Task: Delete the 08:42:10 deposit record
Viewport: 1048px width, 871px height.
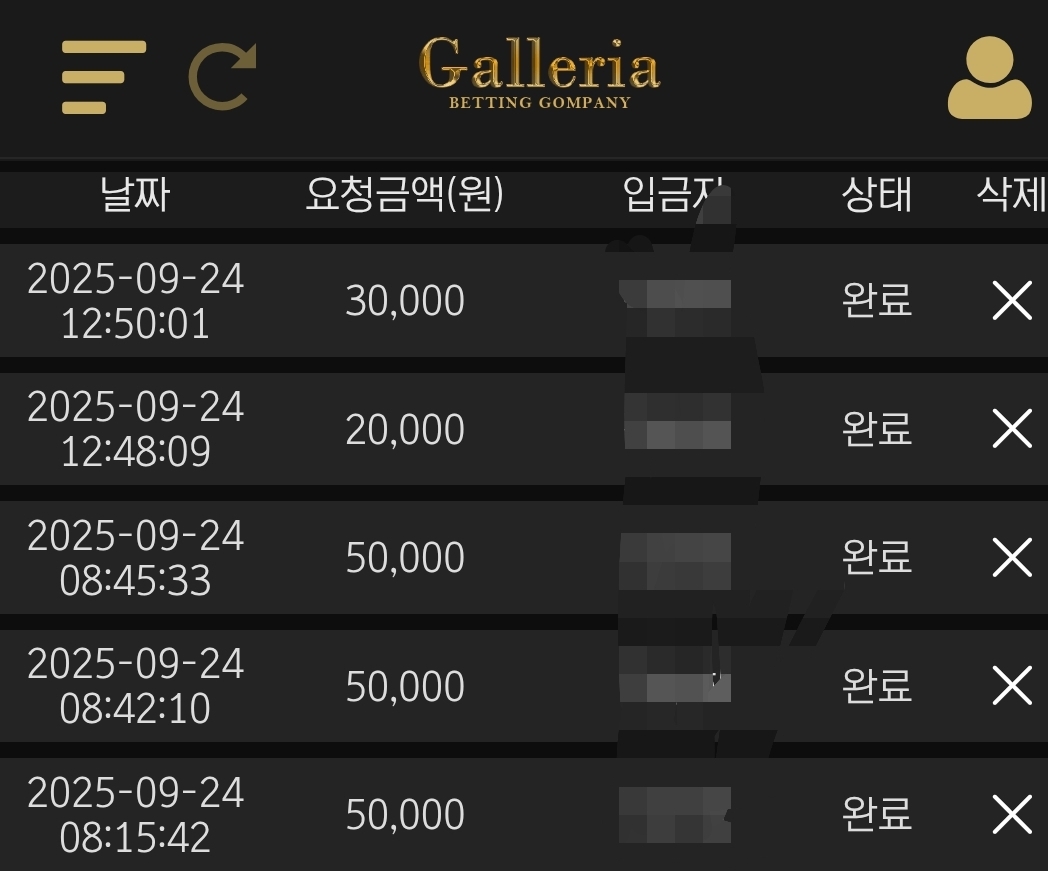Action: click(x=1013, y=685)
